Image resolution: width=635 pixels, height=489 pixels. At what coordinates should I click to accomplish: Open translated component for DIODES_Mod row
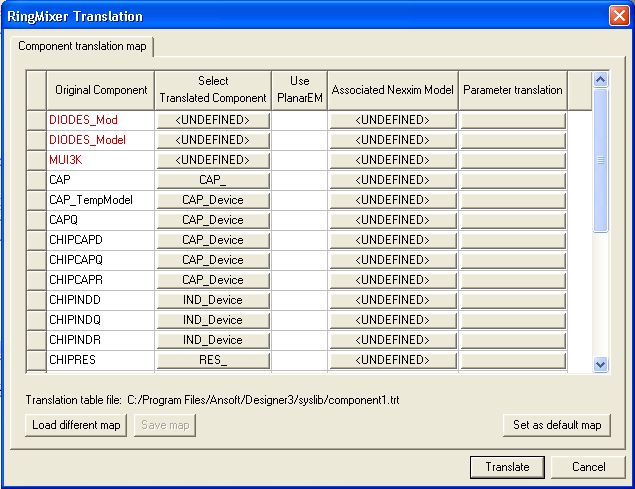pos(212,120)
